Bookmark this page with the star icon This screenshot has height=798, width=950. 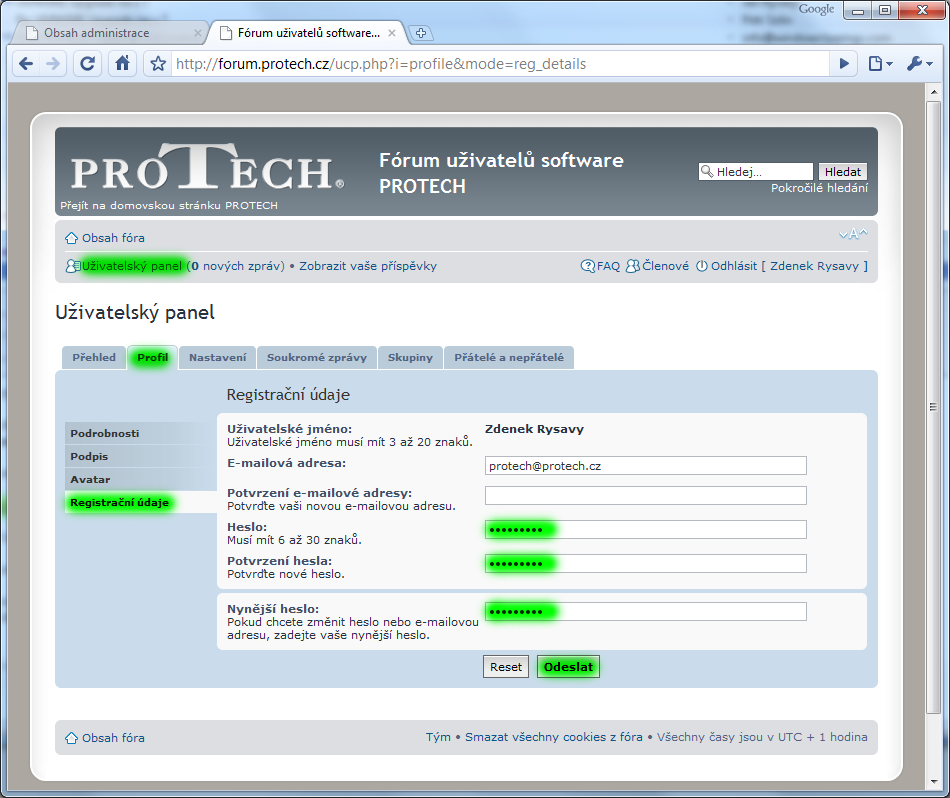pyautogui.click(x=158, y=64)
